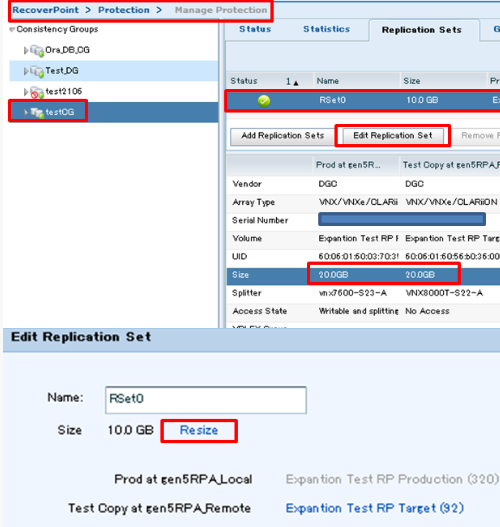This screenshot has width=500, height=527.
Task: Click the Consistency Groups tree label
Action: pyautogui.click(x=57, y=29)
